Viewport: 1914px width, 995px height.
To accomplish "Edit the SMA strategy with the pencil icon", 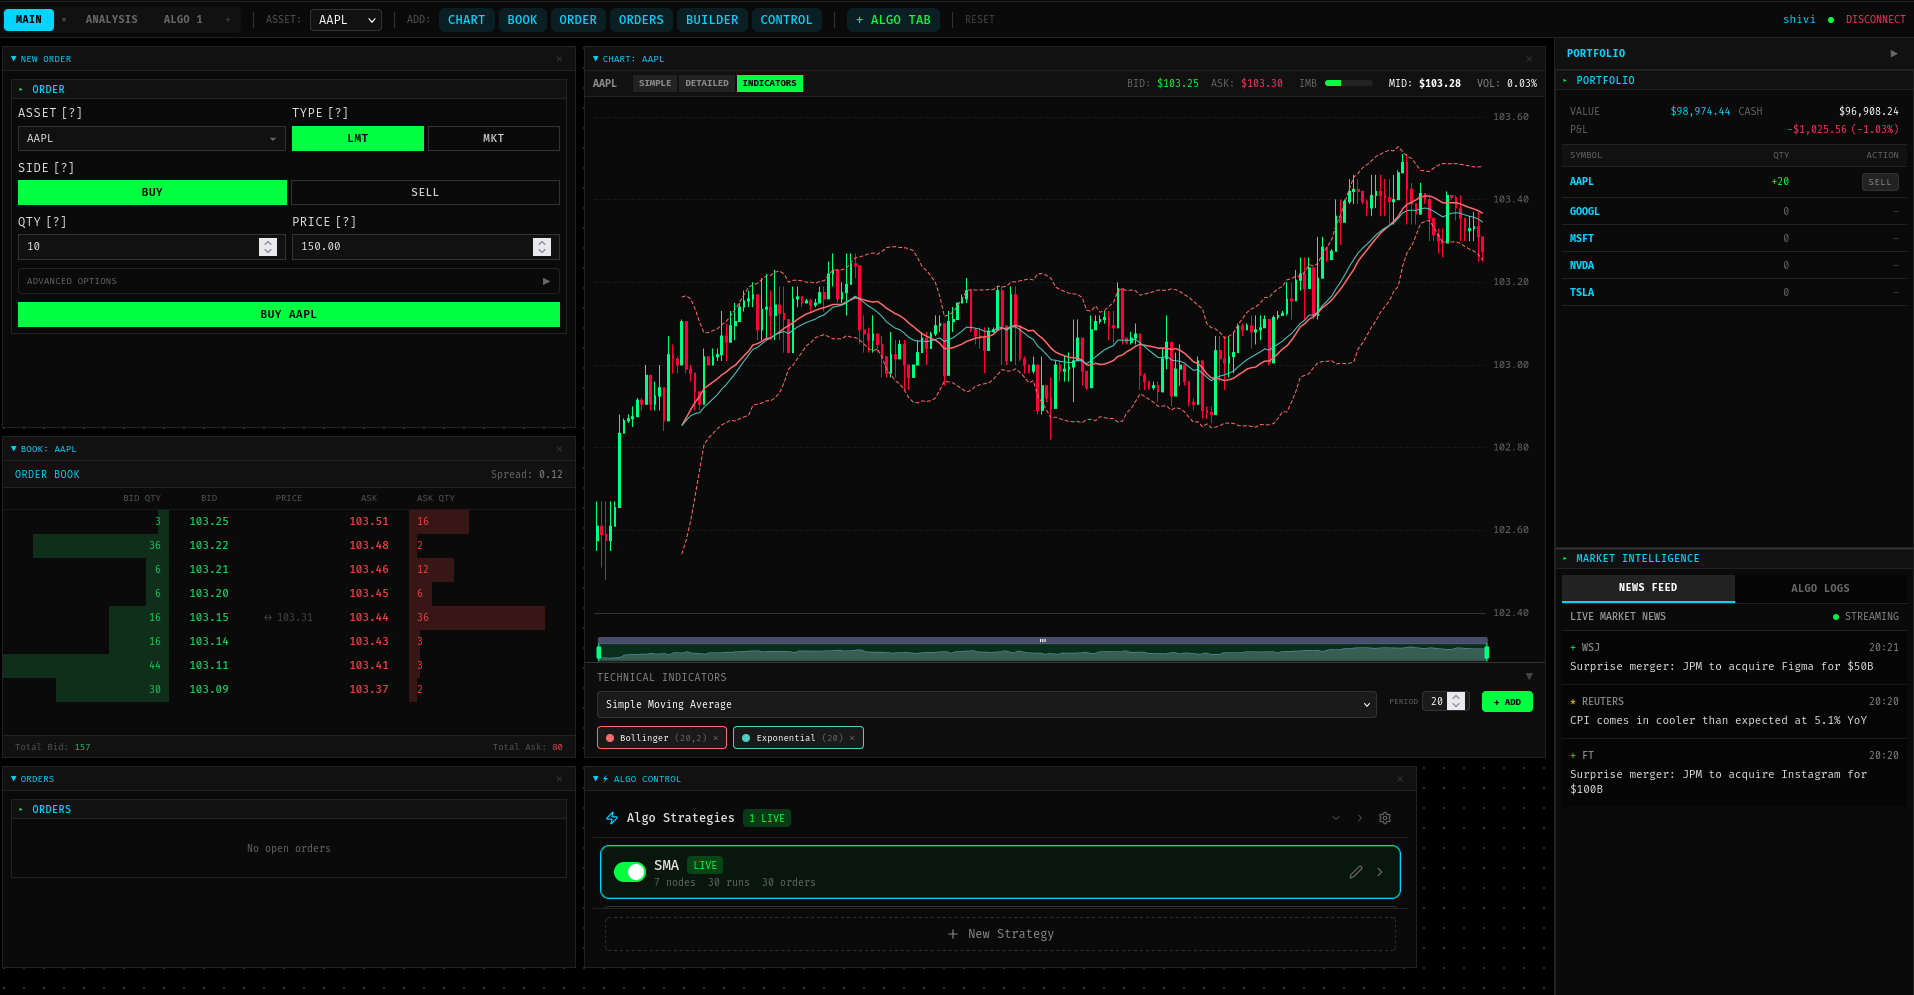I will pos(1356,872).
